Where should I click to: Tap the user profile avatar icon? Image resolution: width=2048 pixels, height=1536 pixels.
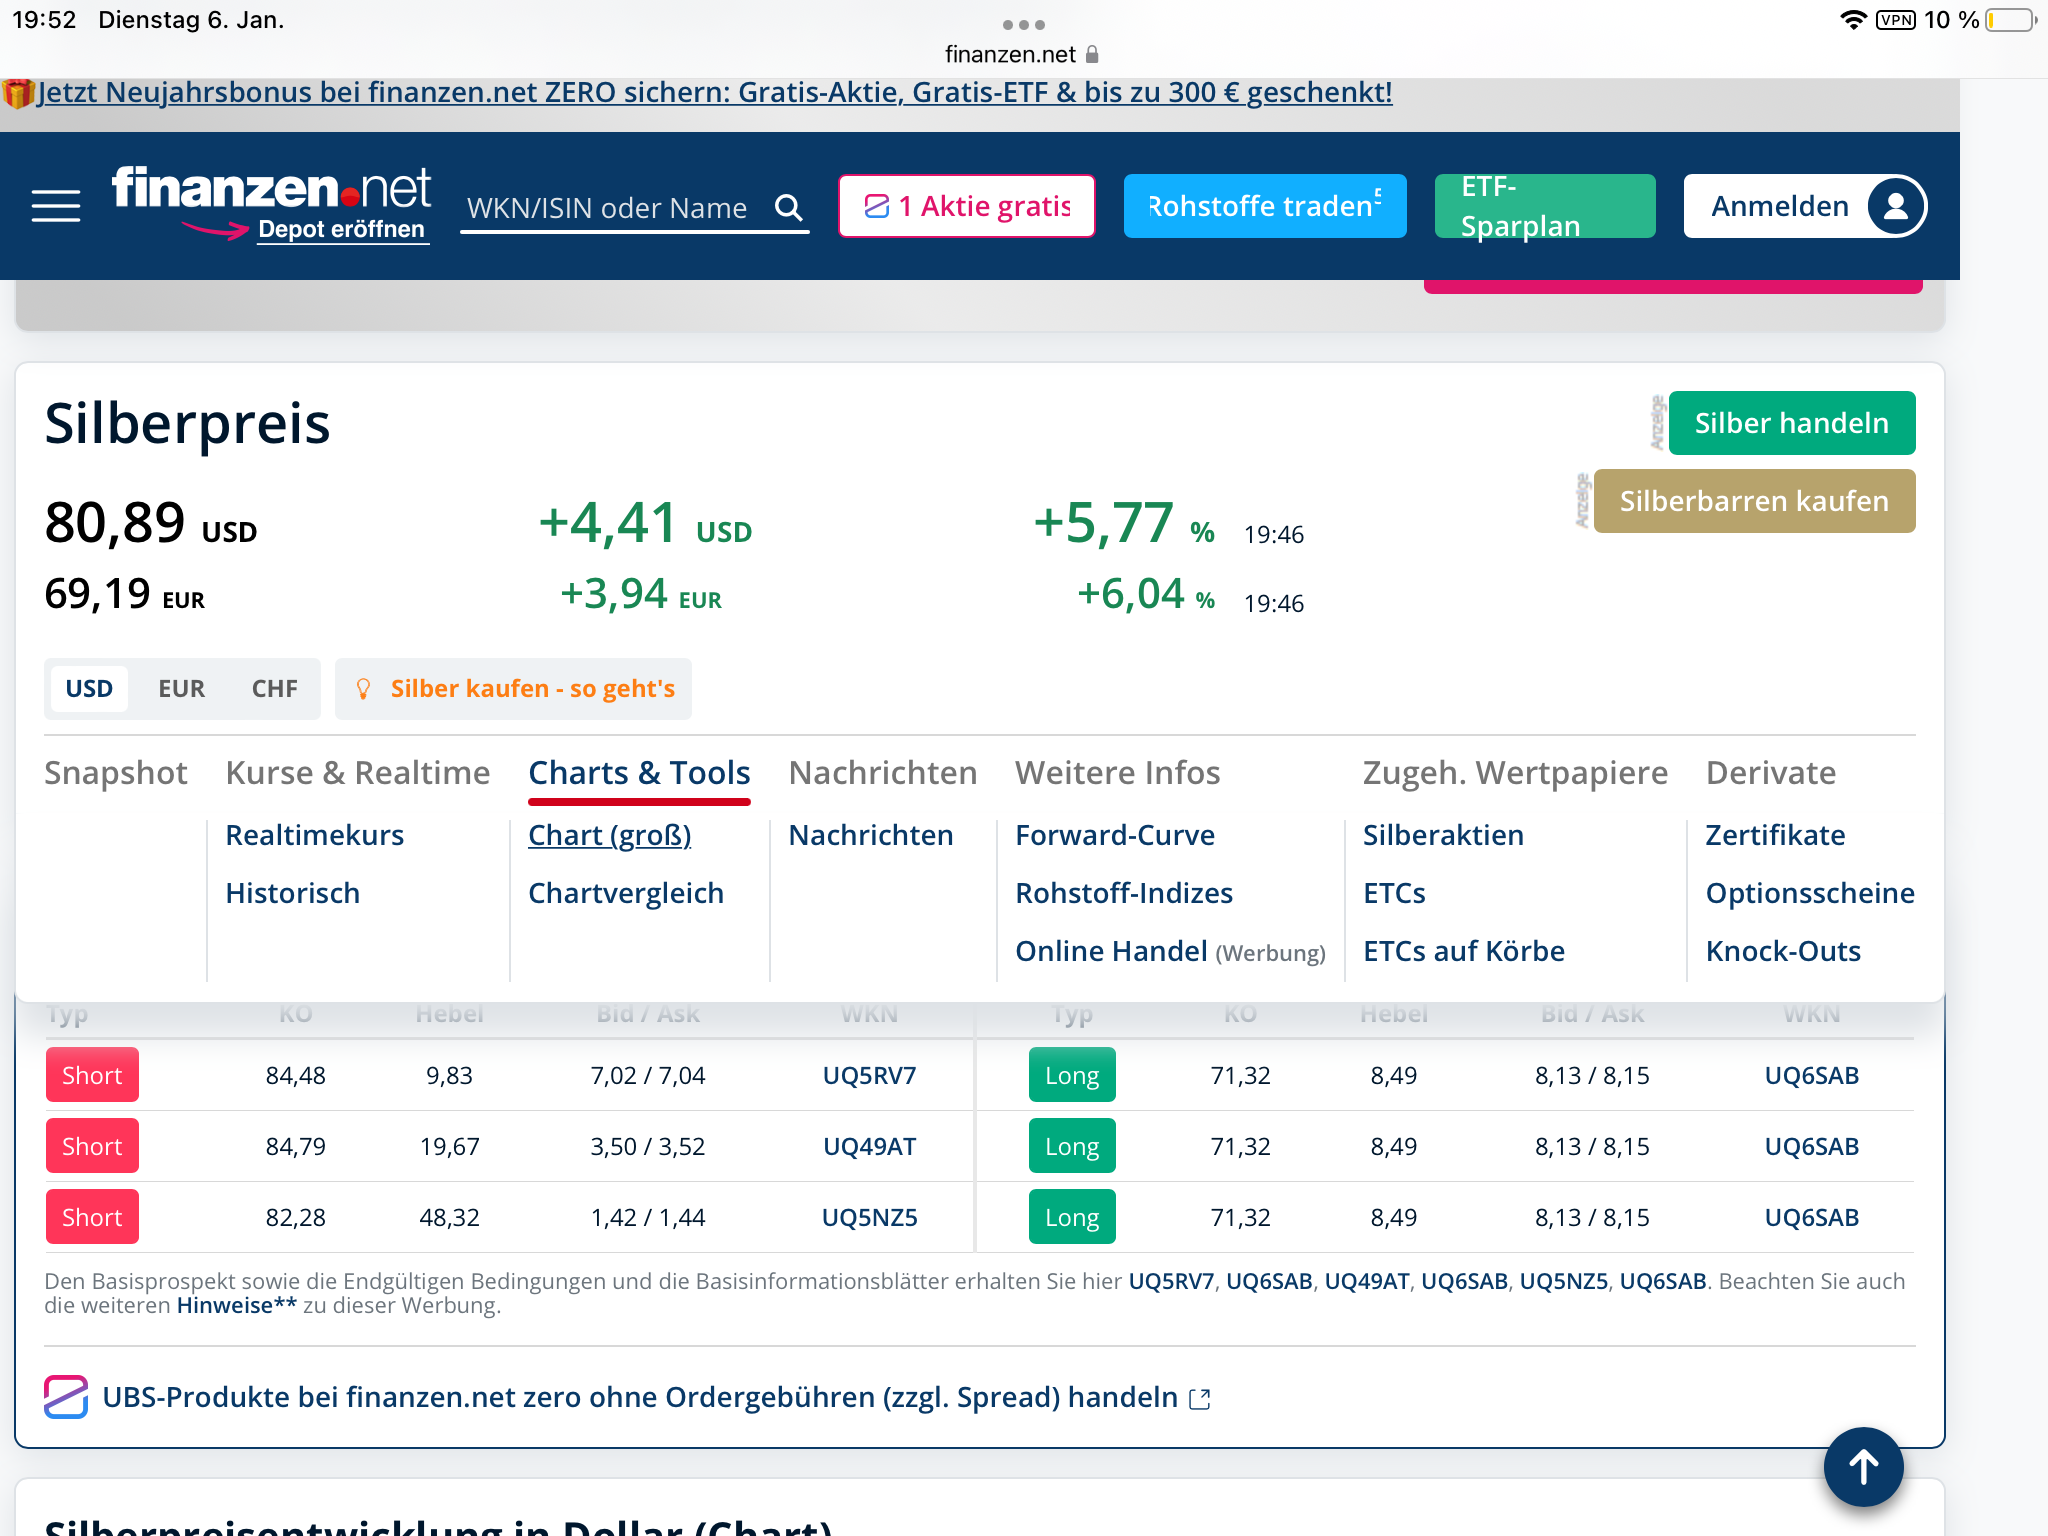(x=1894, y=206)
